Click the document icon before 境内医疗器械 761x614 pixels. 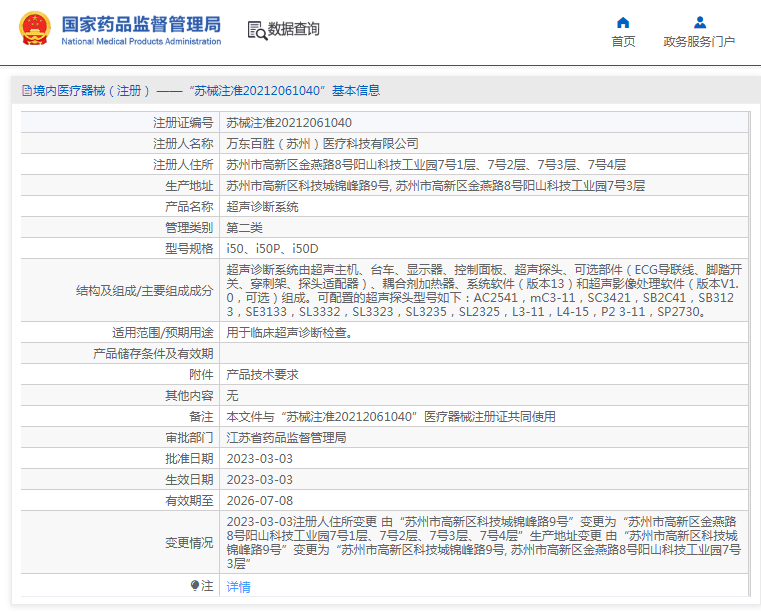[x=25, y=91]
